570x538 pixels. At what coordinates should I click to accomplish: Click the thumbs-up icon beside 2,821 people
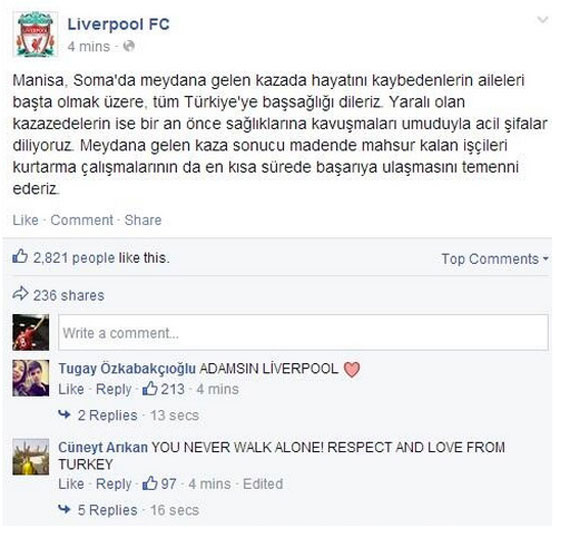pyautogui.click(x=20, y=256)
